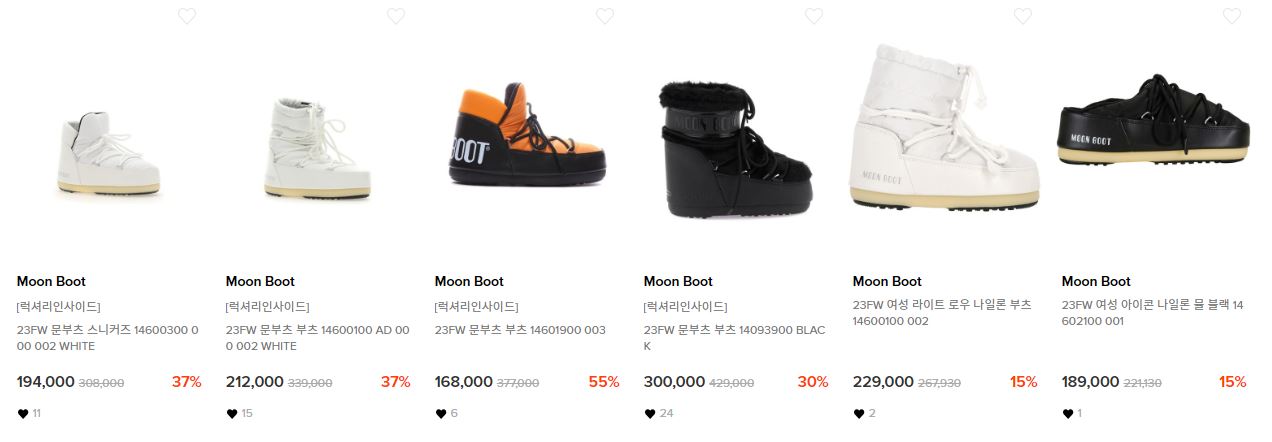Open the 23FW 여성 라이트 로우 나일론 부츠 listing
1272x442 pixels.
coord(942,313)
